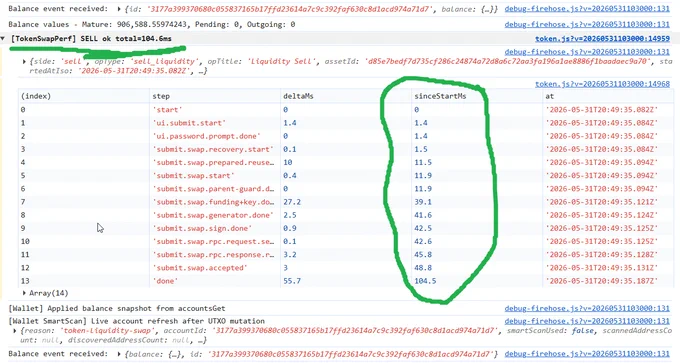Select the [Wallet] Applied balance snapshot from accountsGet line
Viewport: 680px width, 363px height.
116,308
